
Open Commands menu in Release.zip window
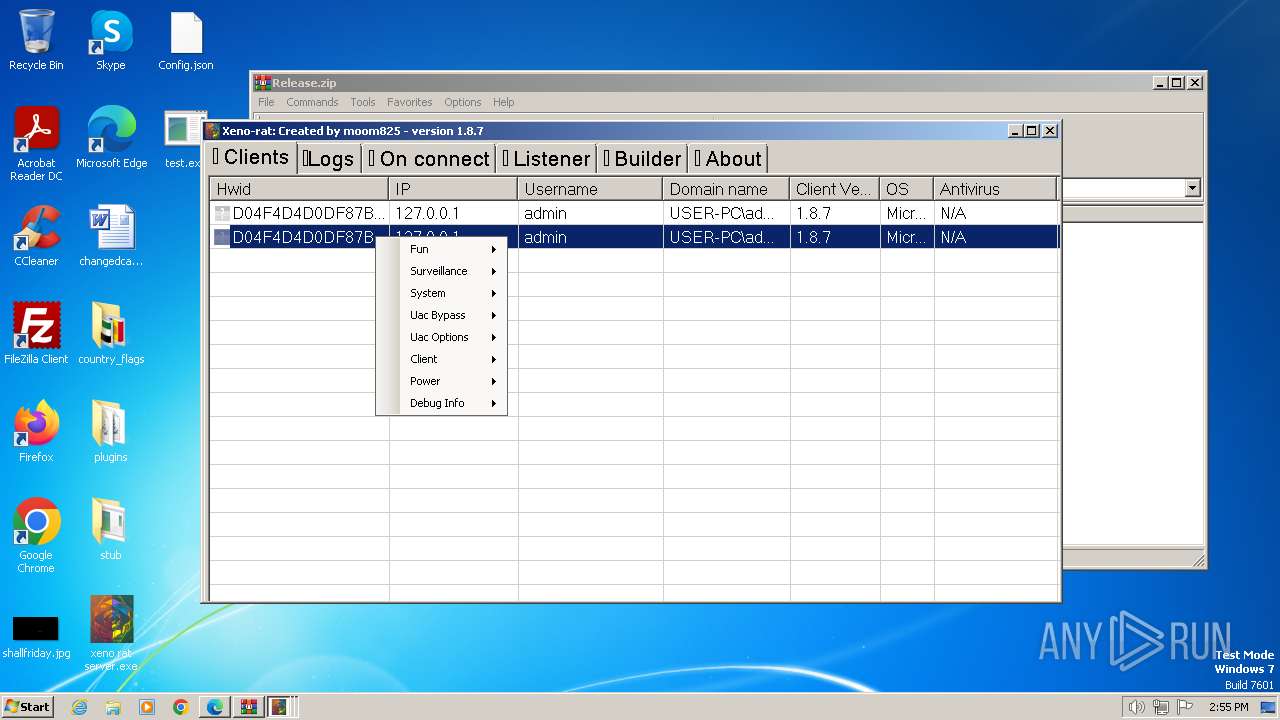312,102
